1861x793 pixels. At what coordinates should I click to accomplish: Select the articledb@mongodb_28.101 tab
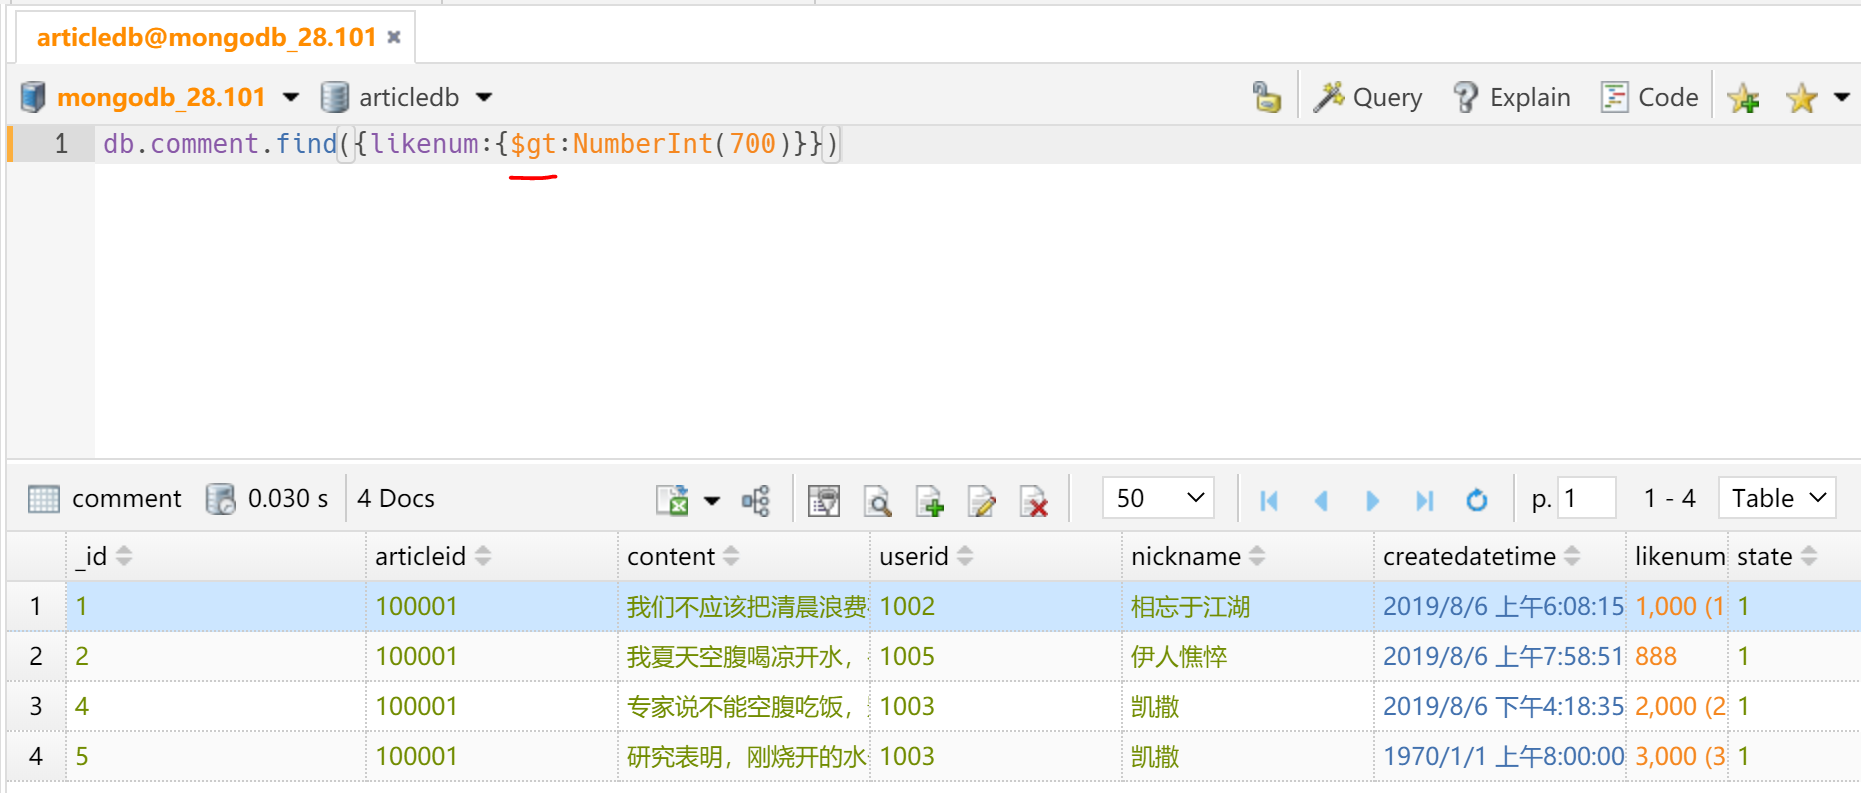206,37
